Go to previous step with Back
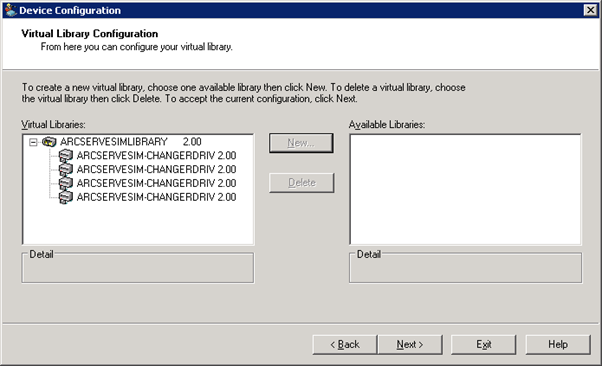The image size is (602, 366). [x=345, y=344]
